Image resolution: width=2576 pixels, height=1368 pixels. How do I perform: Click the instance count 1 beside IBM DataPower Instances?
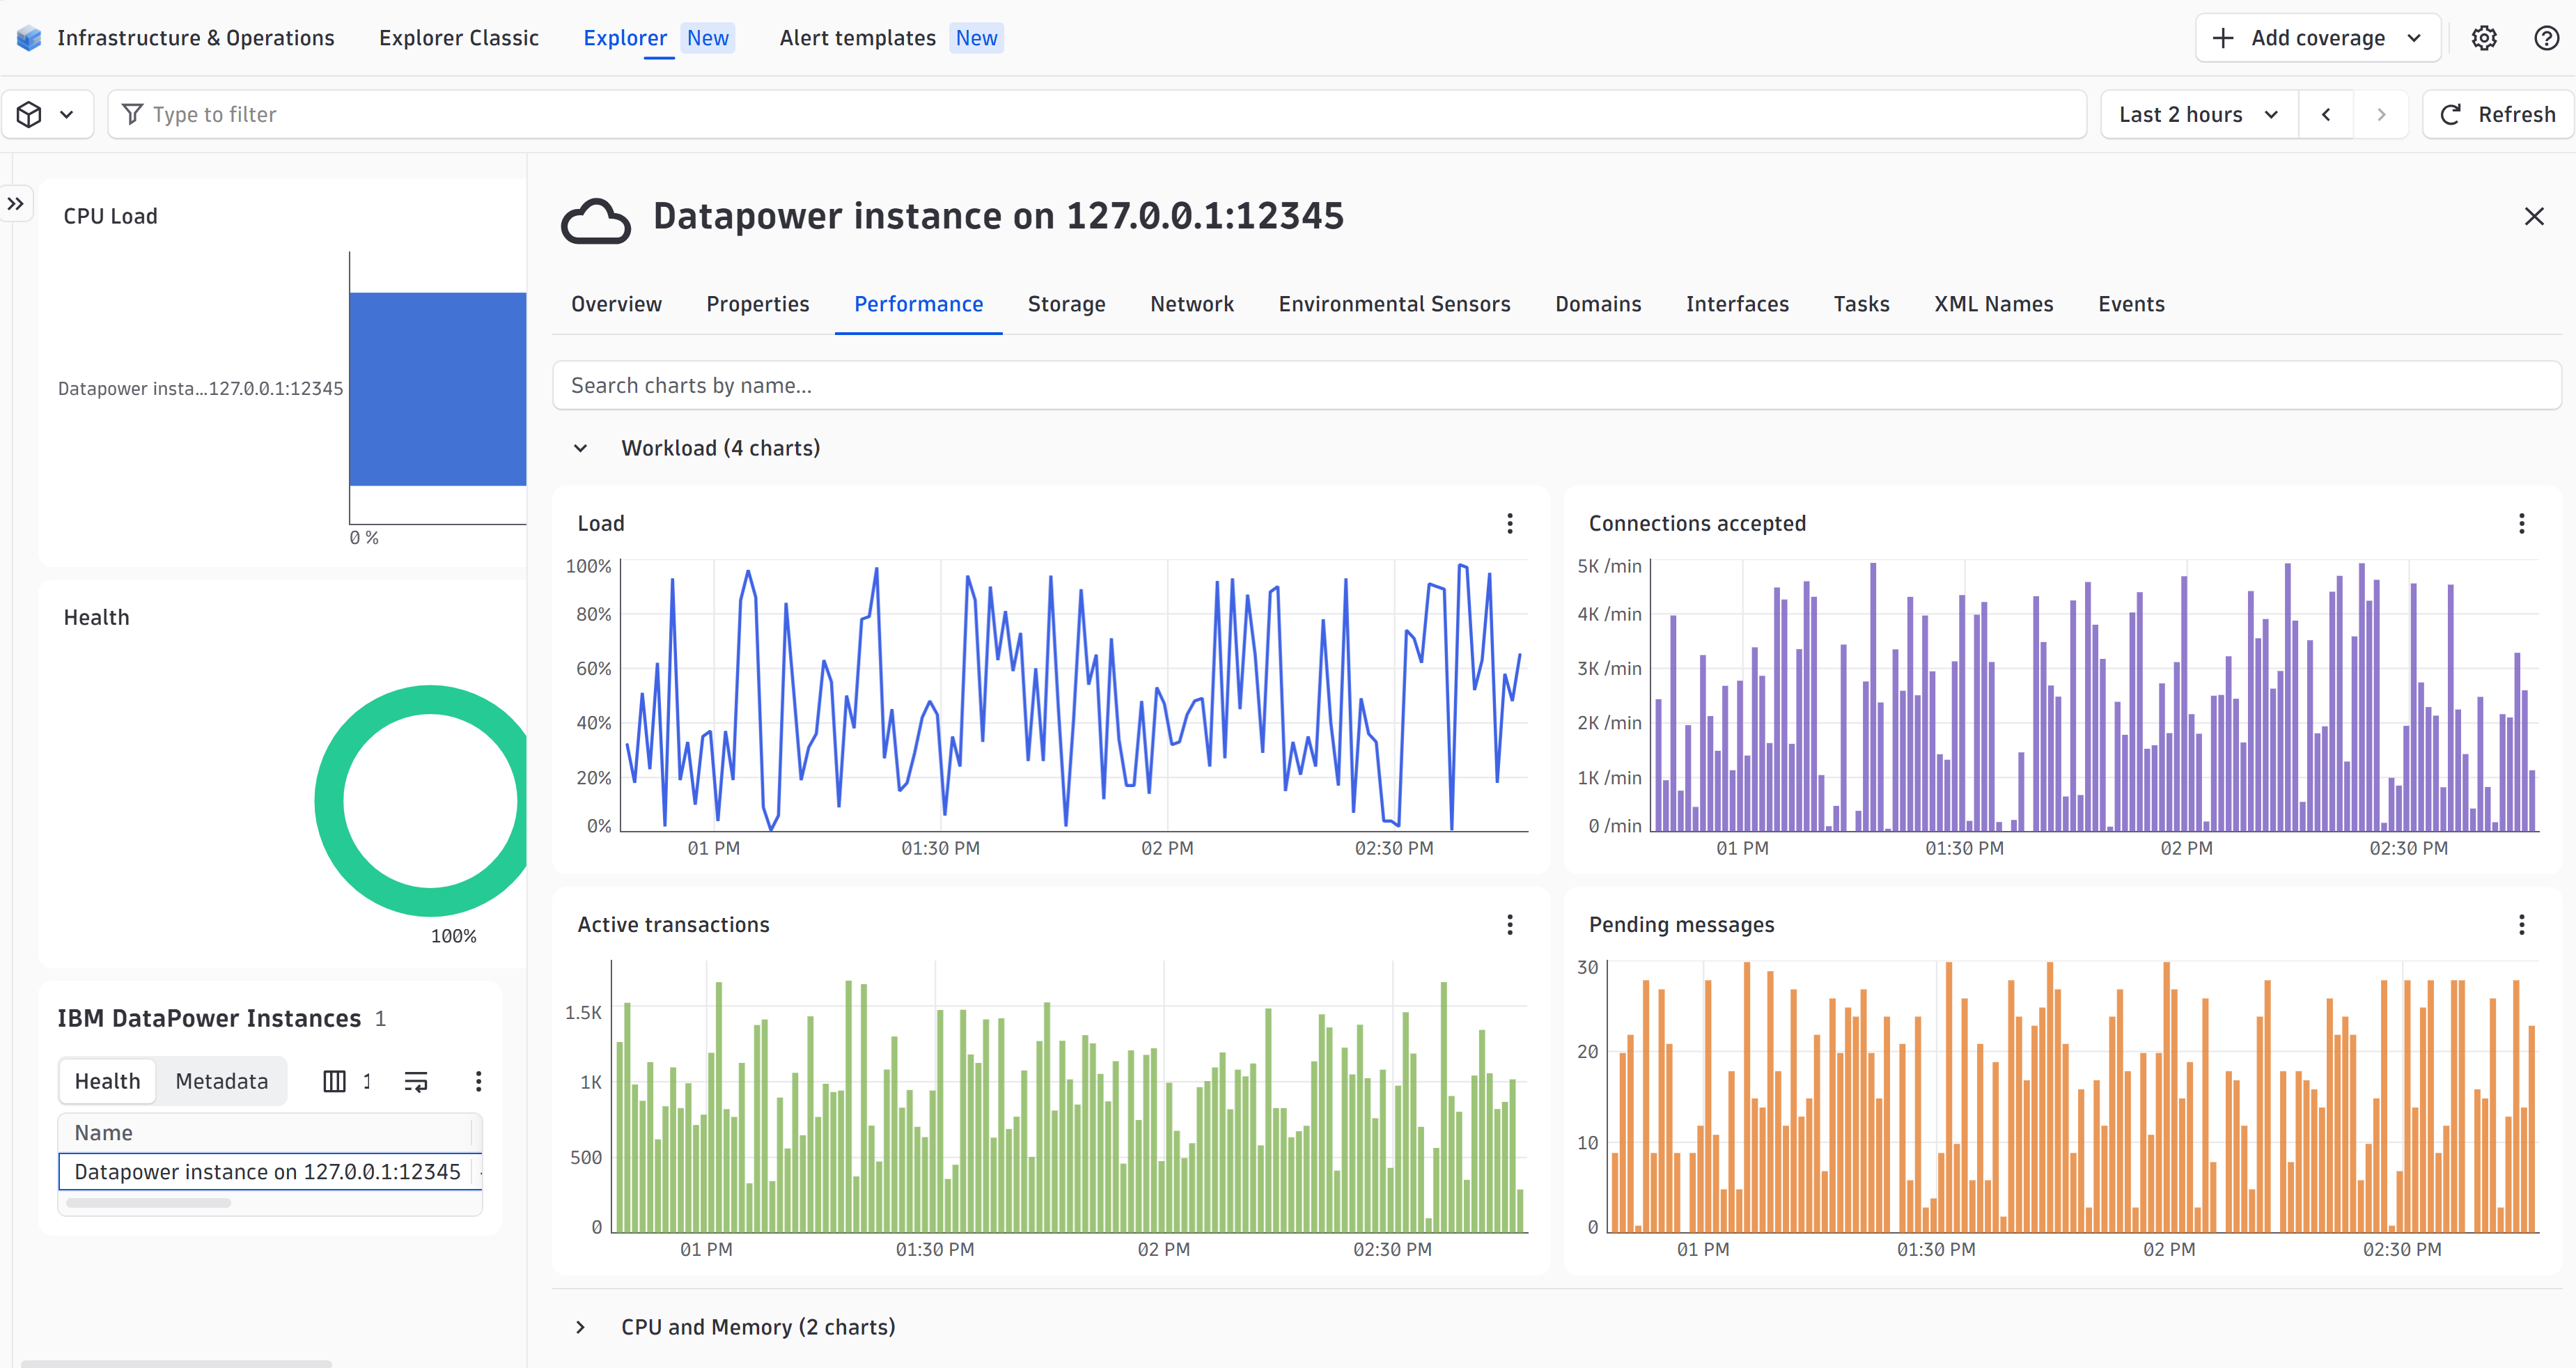[x=380, y=1018]
